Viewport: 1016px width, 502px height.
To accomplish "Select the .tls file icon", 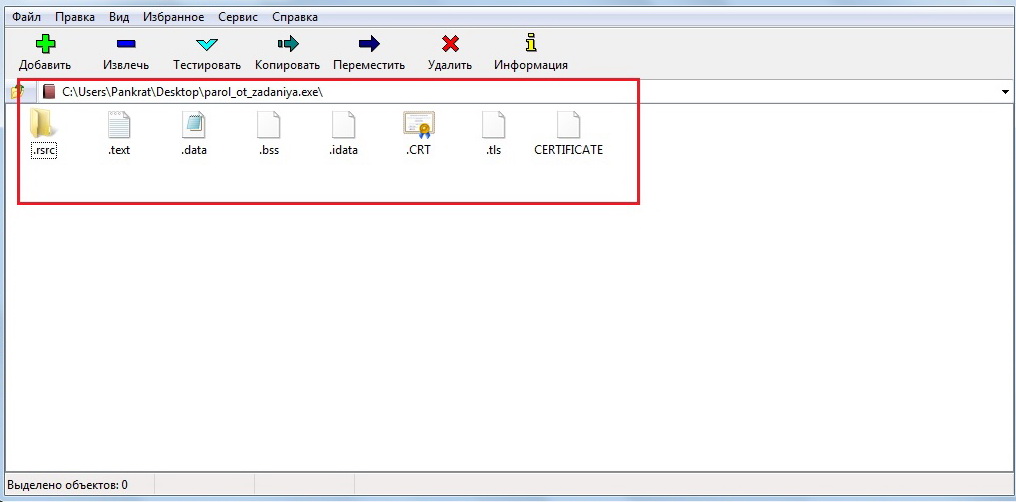I will (x=493, y=124).
